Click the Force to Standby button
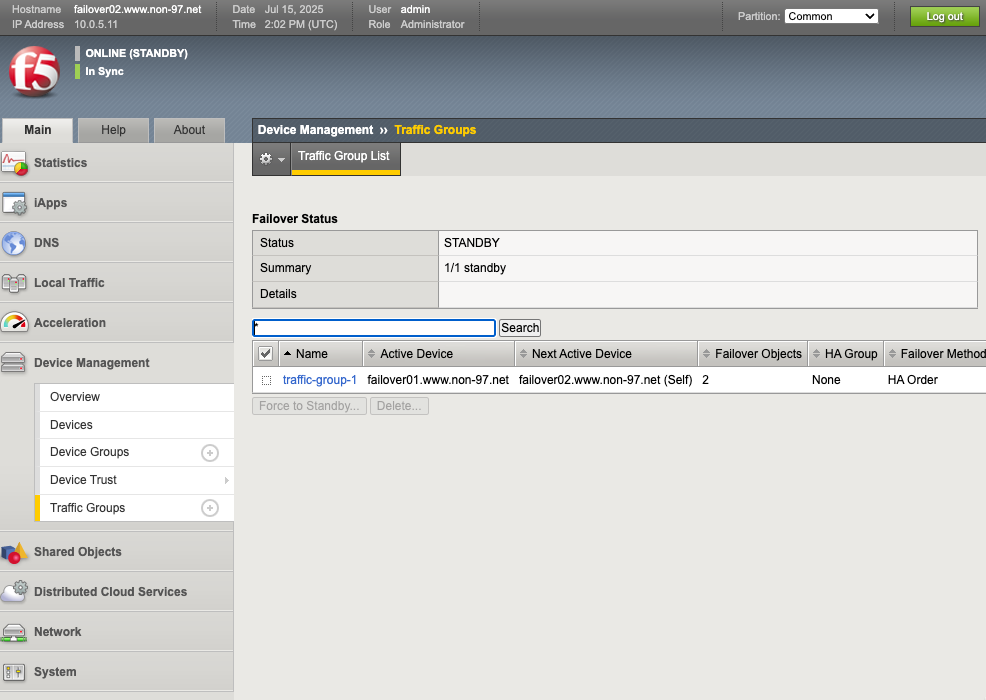Image resolution: width=986 pixels, height=700 pixels. [309, 406]
